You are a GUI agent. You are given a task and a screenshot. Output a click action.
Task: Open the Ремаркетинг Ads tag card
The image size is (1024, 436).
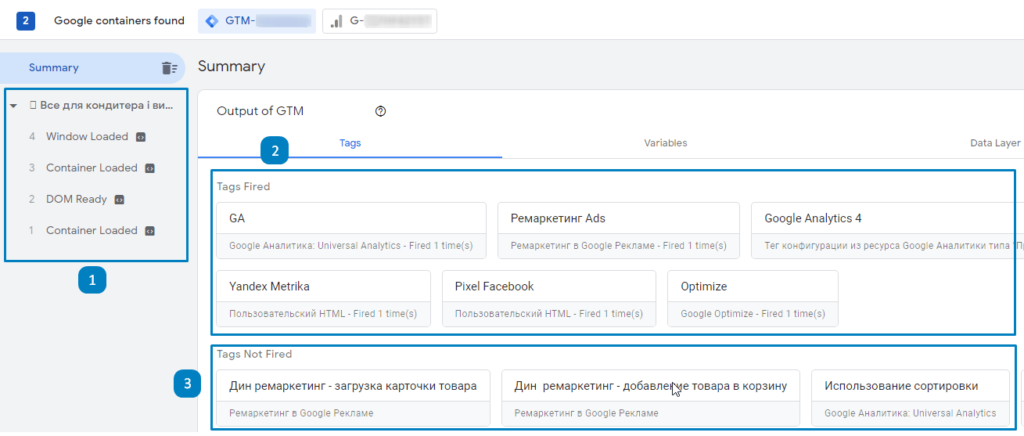pos(618,230)
